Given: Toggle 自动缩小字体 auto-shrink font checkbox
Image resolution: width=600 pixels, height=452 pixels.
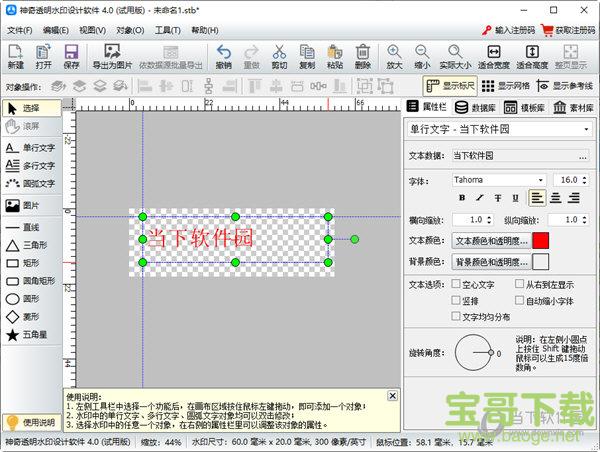Looking at the screenshot, I should click(x=519, y=300).
